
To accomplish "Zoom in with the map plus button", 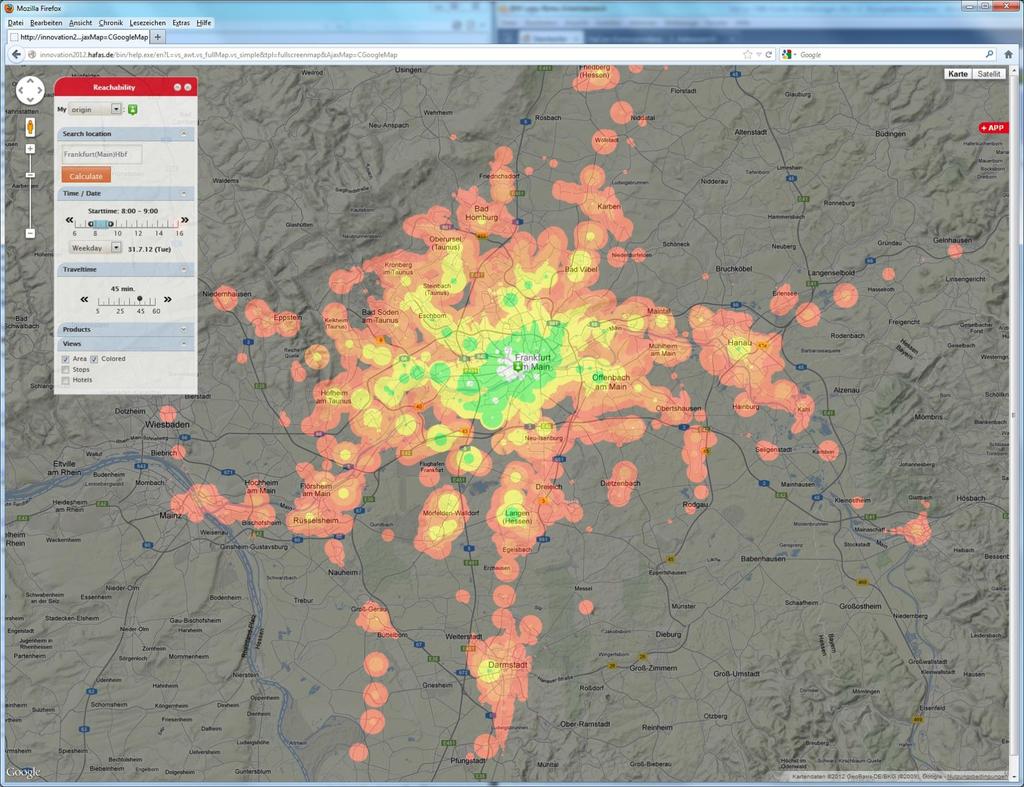I will 30,149.
